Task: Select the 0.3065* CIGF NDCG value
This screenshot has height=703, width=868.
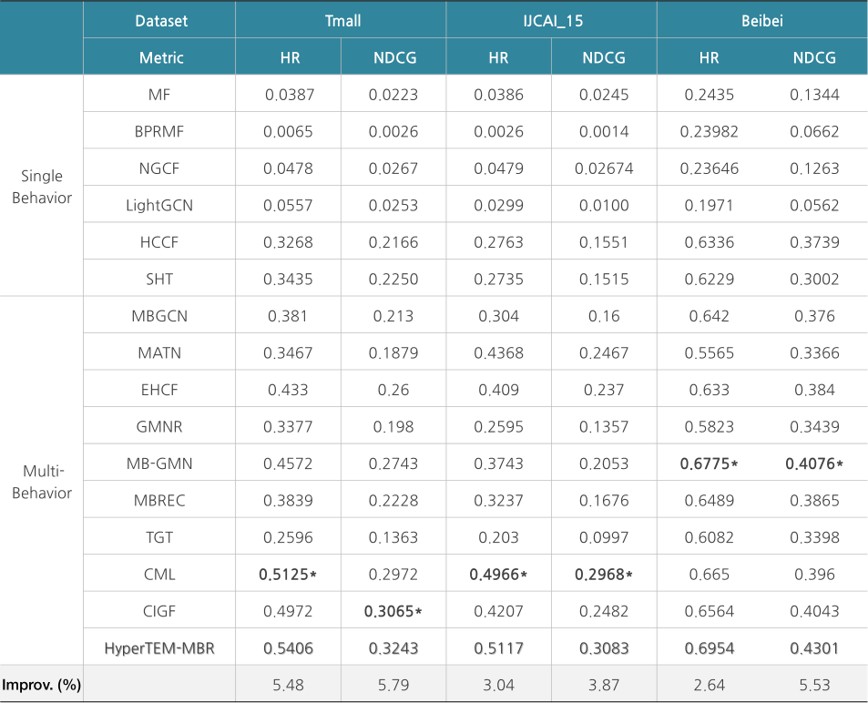Action: [396, 611]
